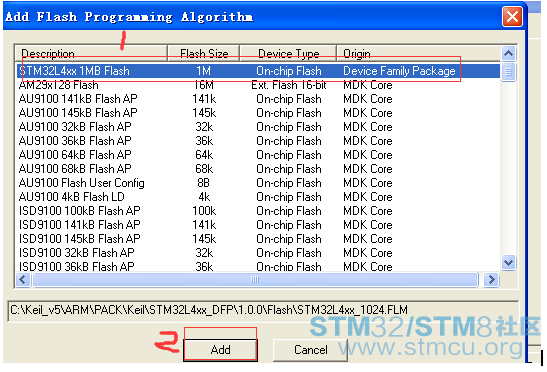Screen dimensions: 547x372
Task: Click the horizontal scrollbar thumb
Action: coord(255,280)
